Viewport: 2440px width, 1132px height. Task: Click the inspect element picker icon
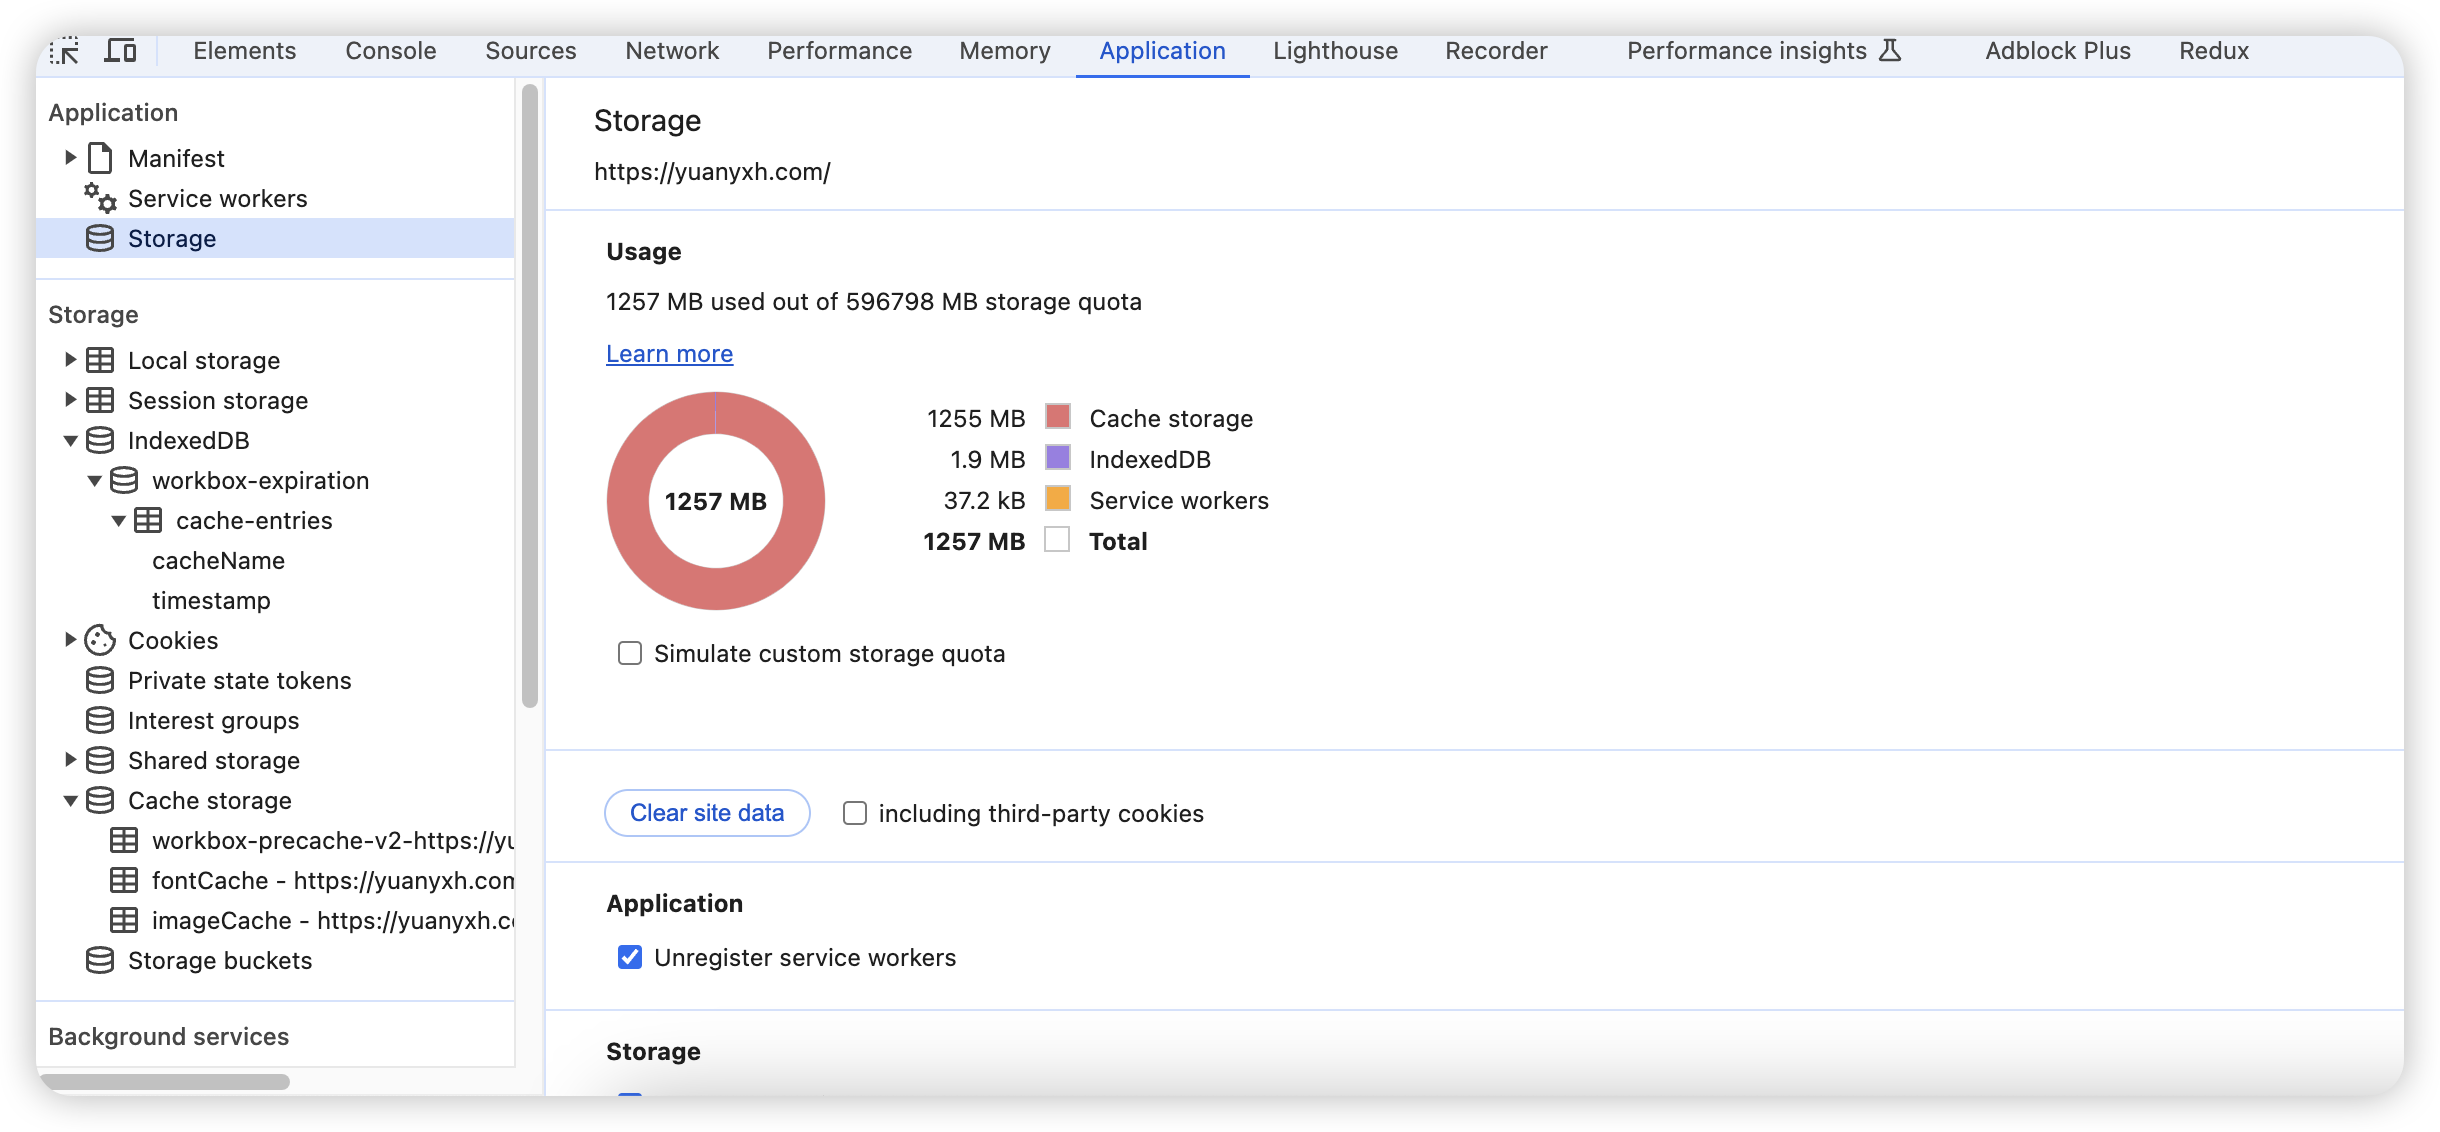[x=66, y=51]
